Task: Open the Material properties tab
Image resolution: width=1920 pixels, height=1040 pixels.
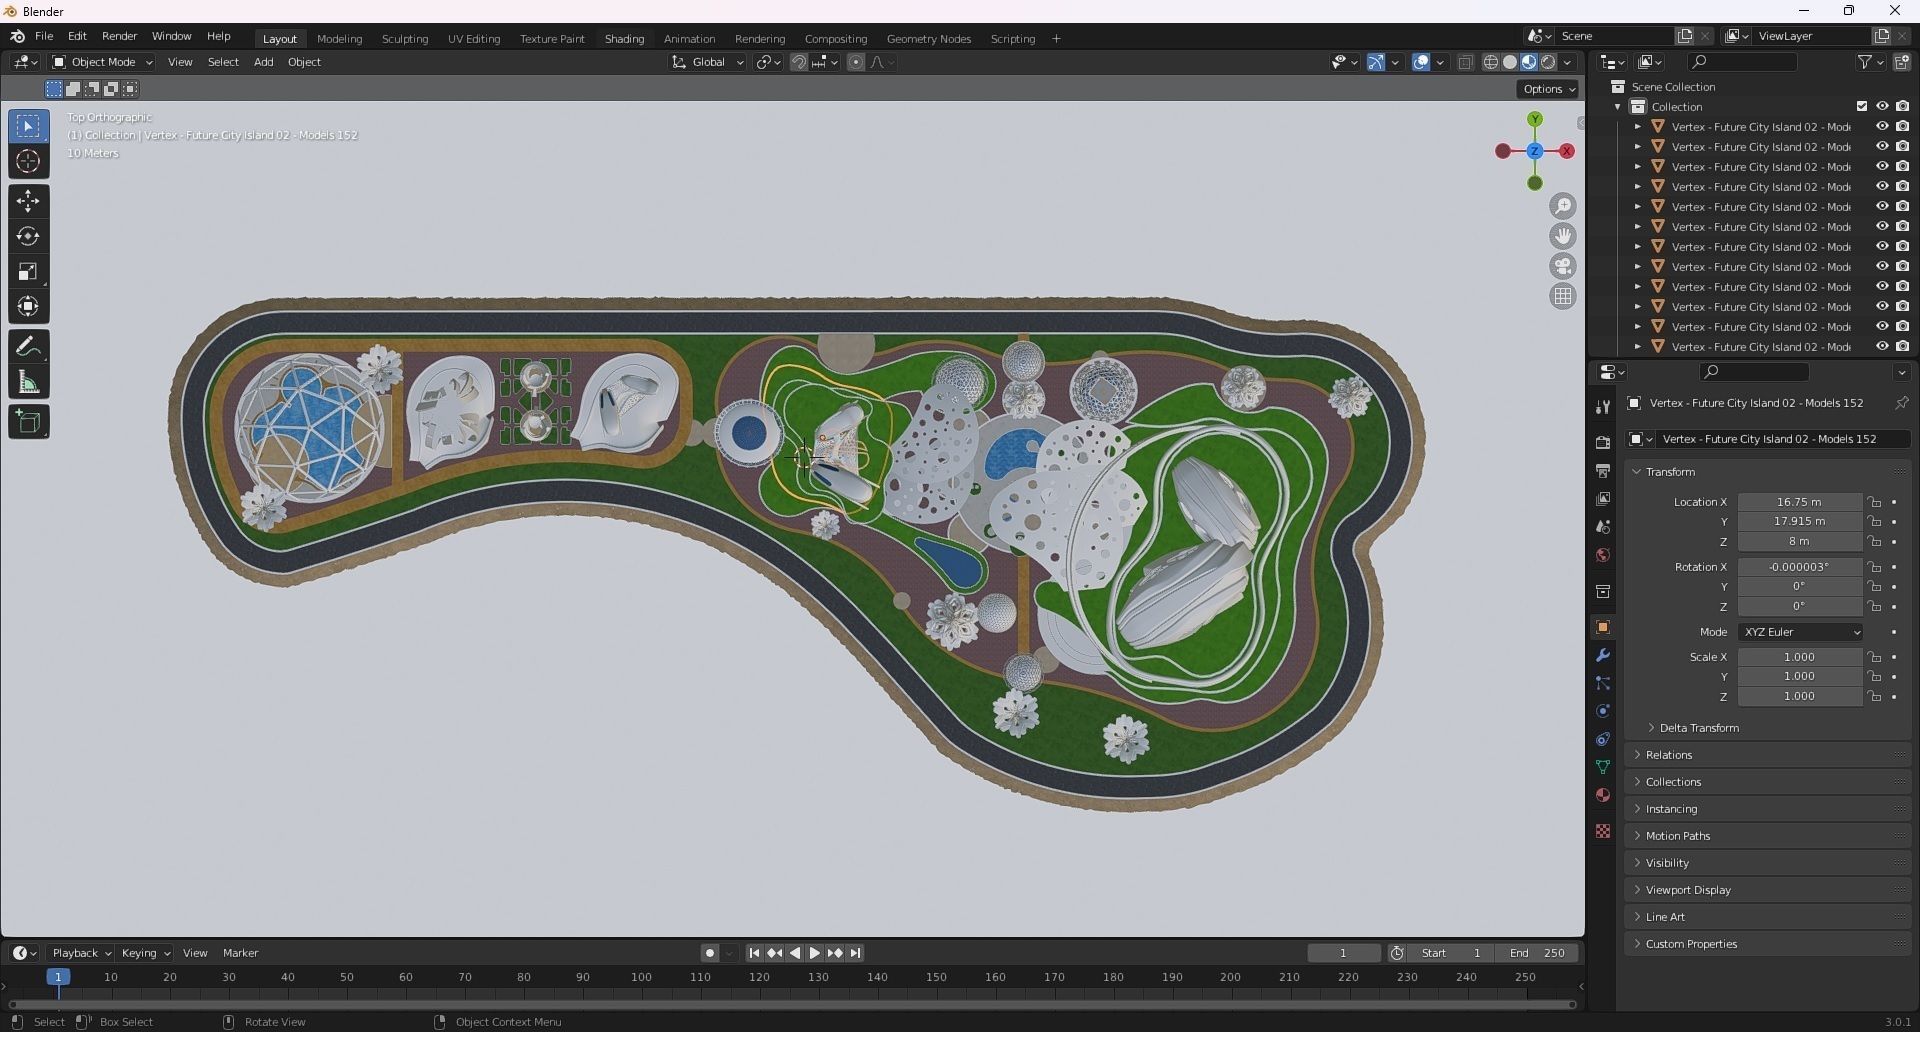Action: coord(1603,796)
